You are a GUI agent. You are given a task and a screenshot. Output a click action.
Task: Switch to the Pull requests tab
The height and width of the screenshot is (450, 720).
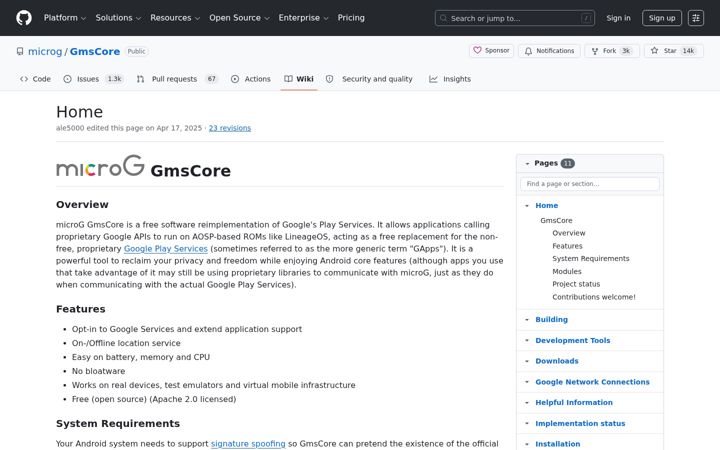[x=177, y=79]
